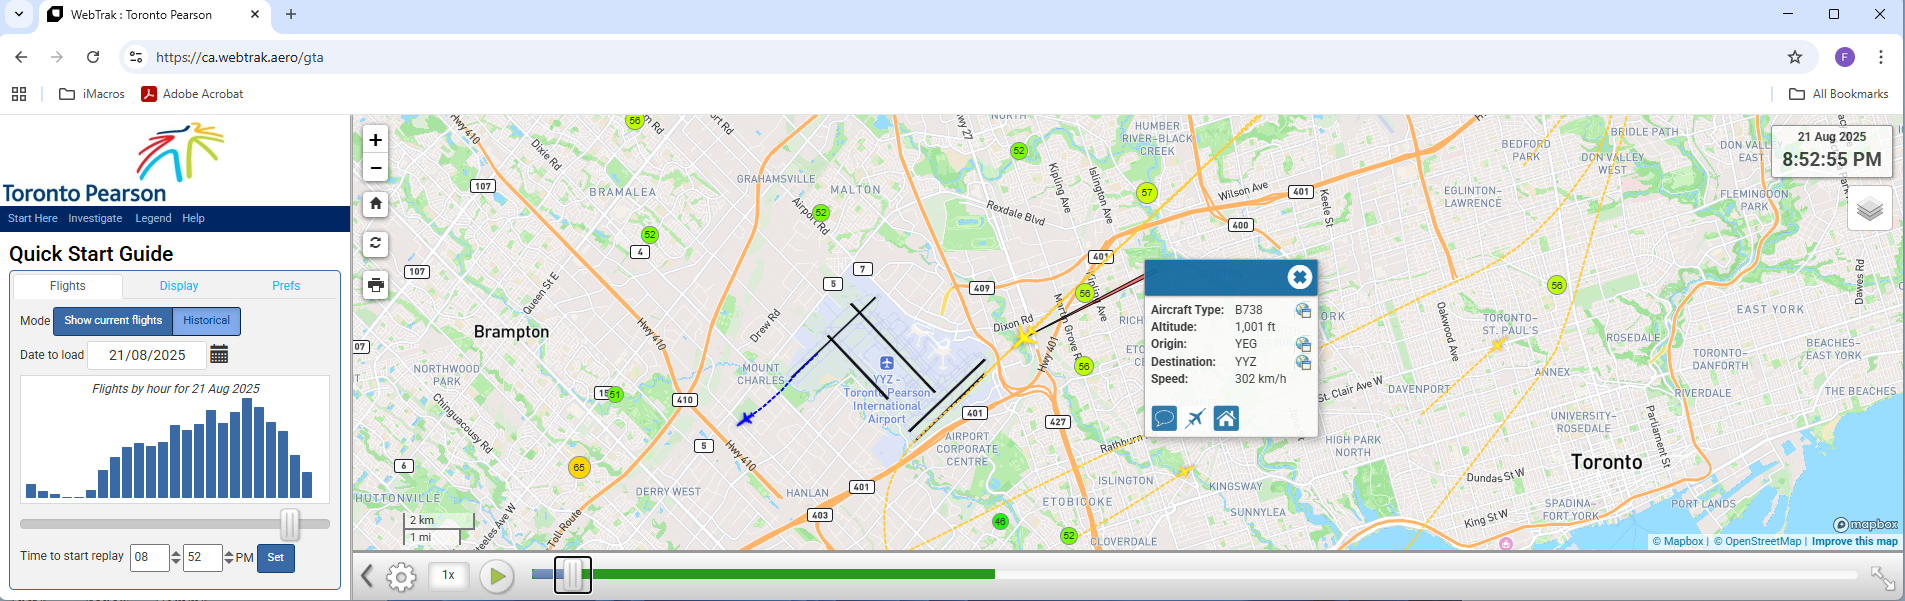1905x601 pixels.
Task: Switch mode to Show current flights
Action: (x=113, y=321)
